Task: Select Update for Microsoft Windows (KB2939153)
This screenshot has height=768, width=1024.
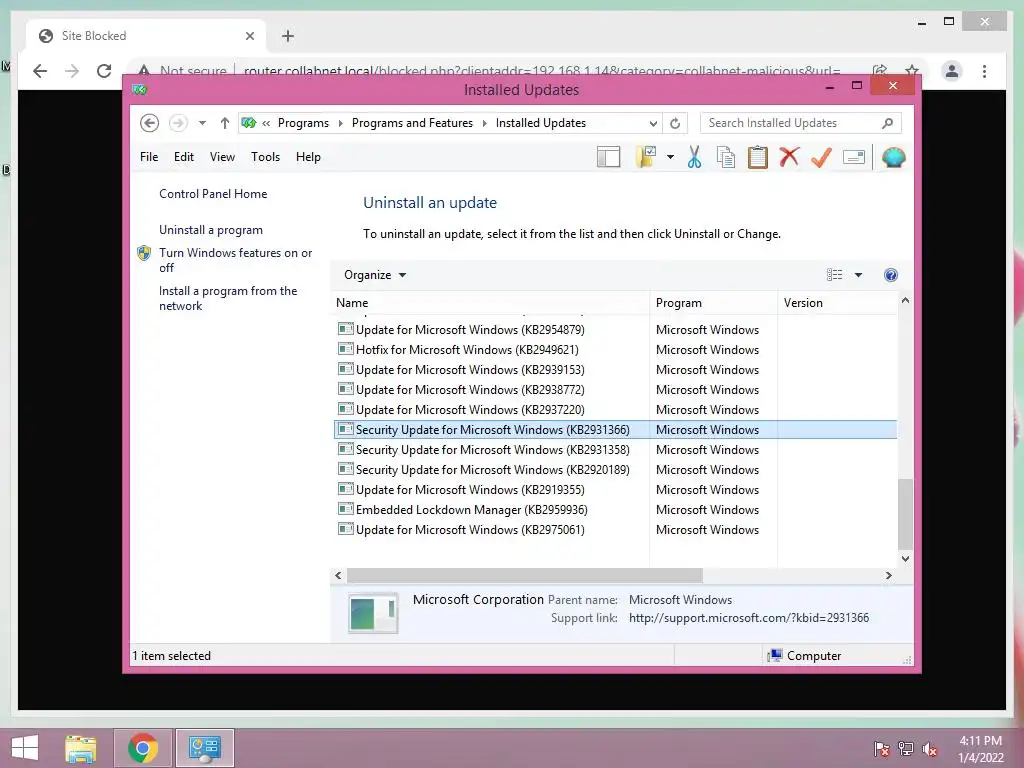Action: point(616,370)
